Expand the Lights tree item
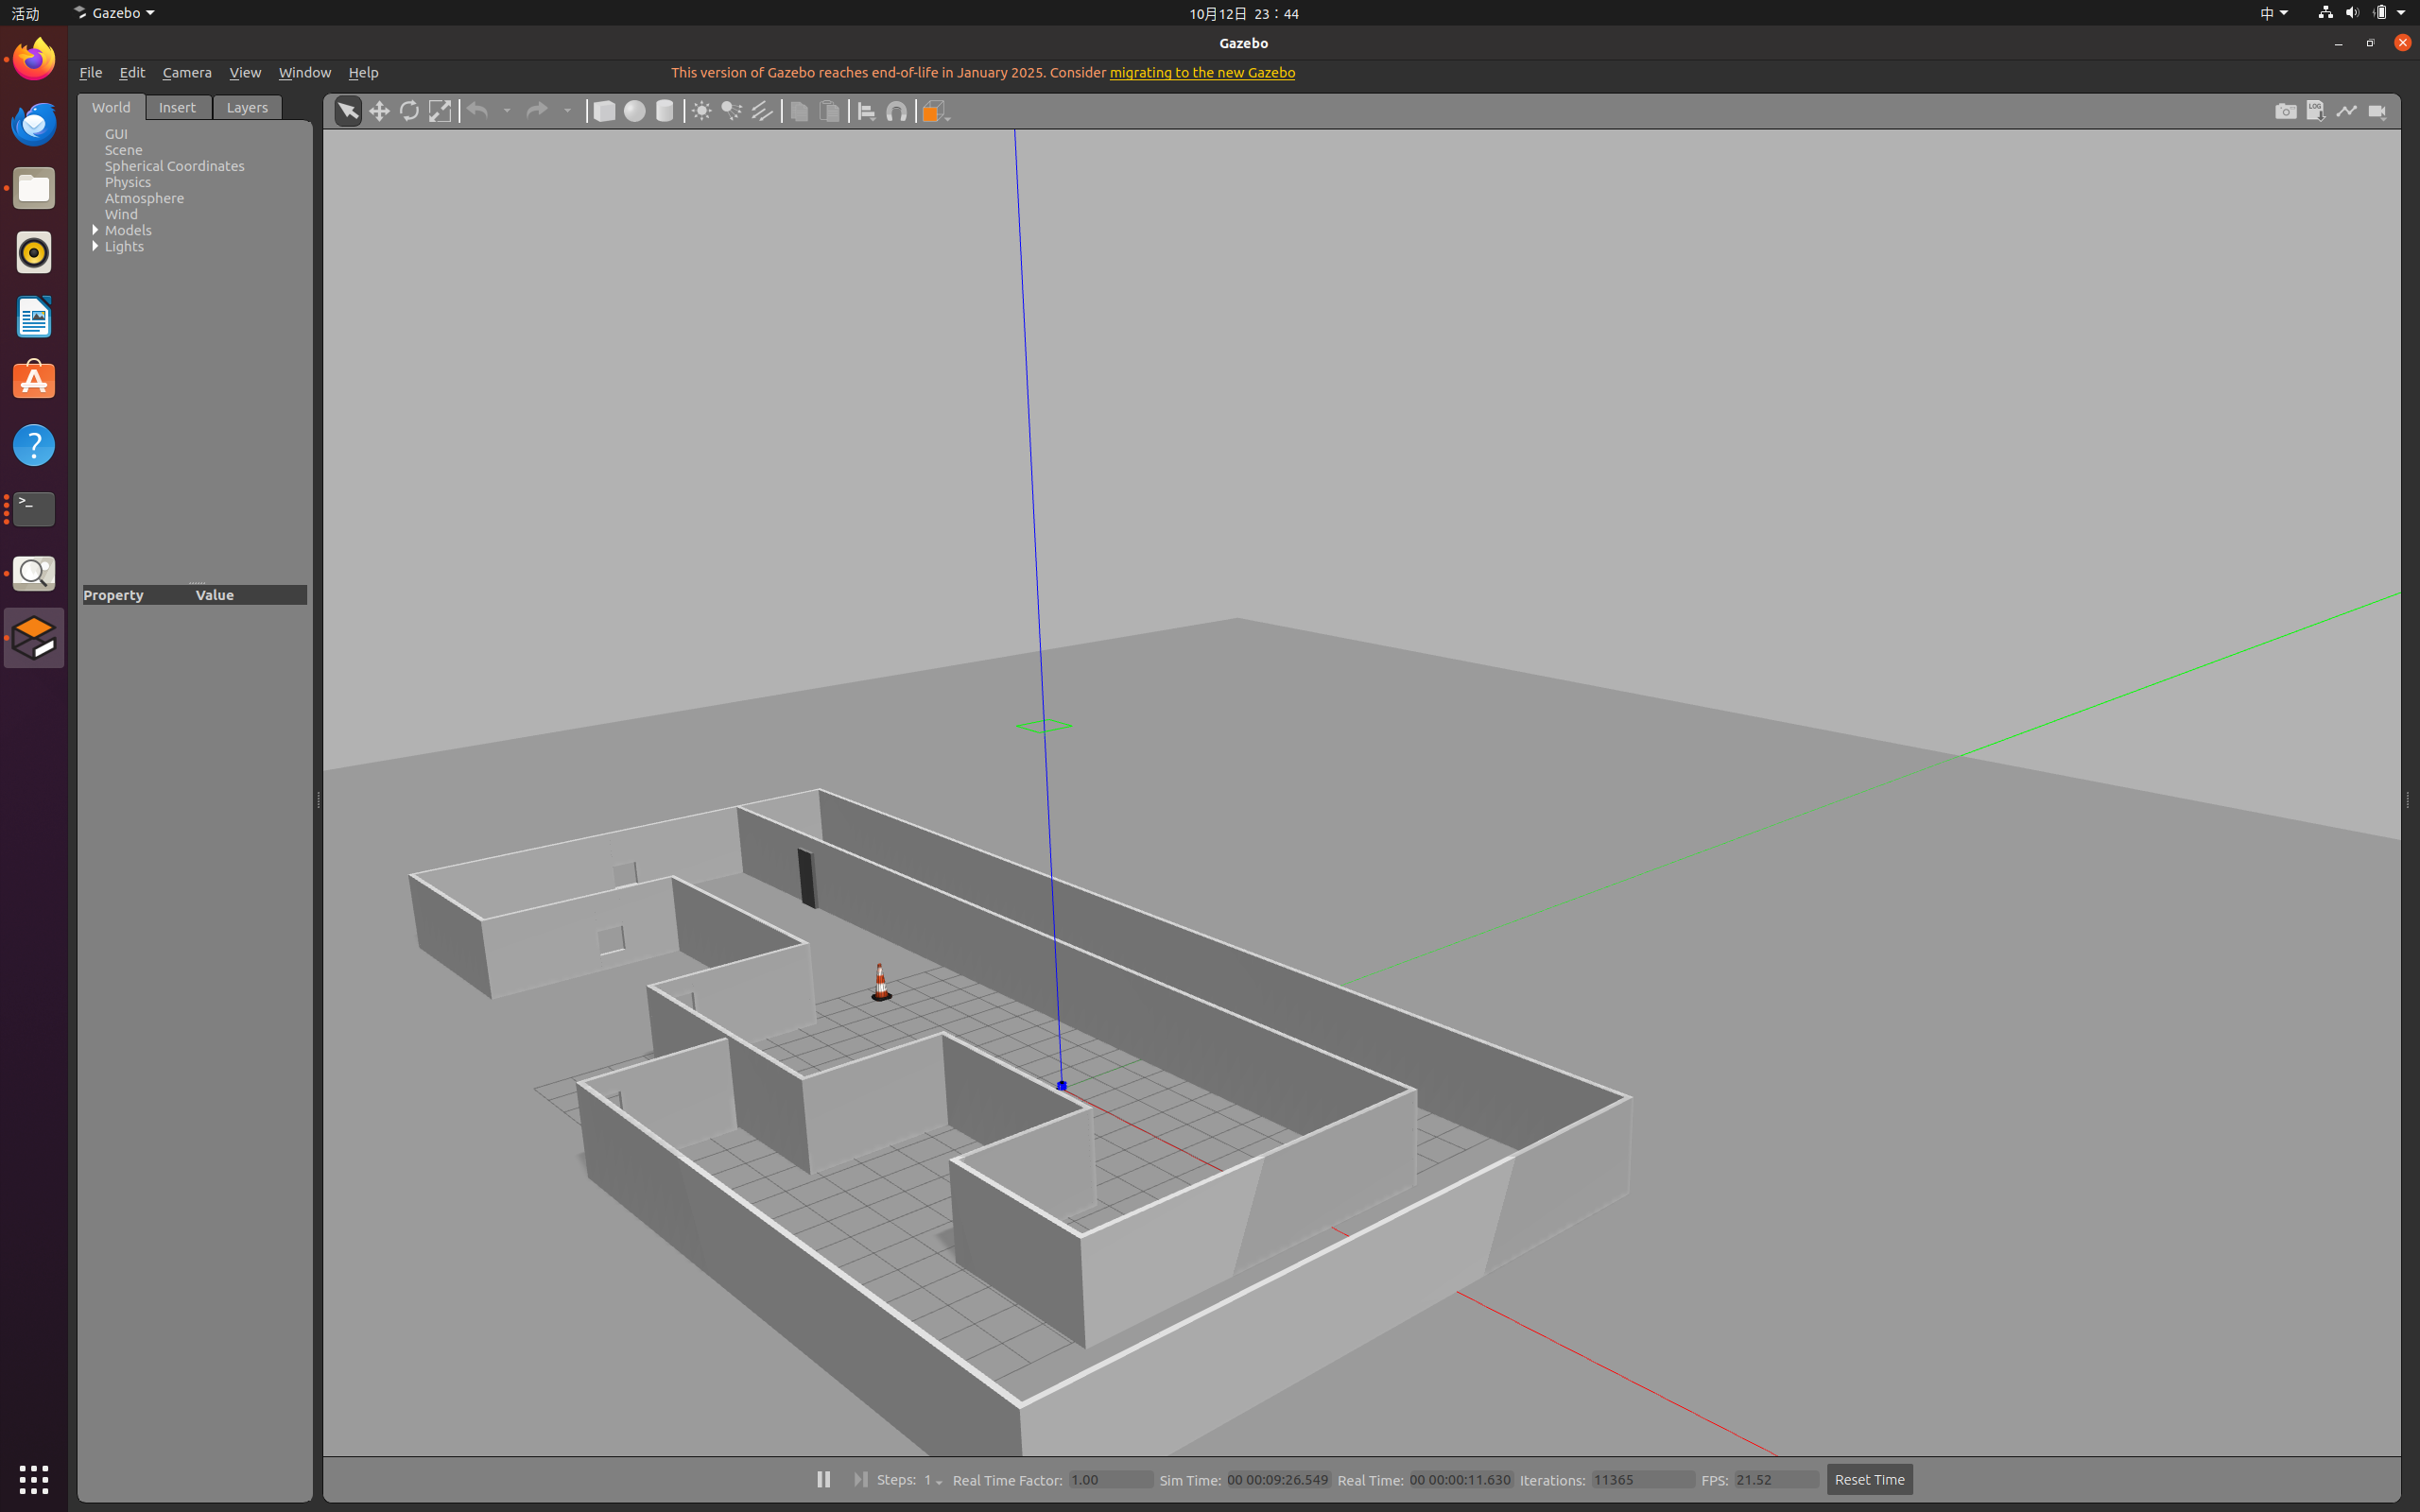The height and width of the screenshot is (1512, 2420). point(95,246)
